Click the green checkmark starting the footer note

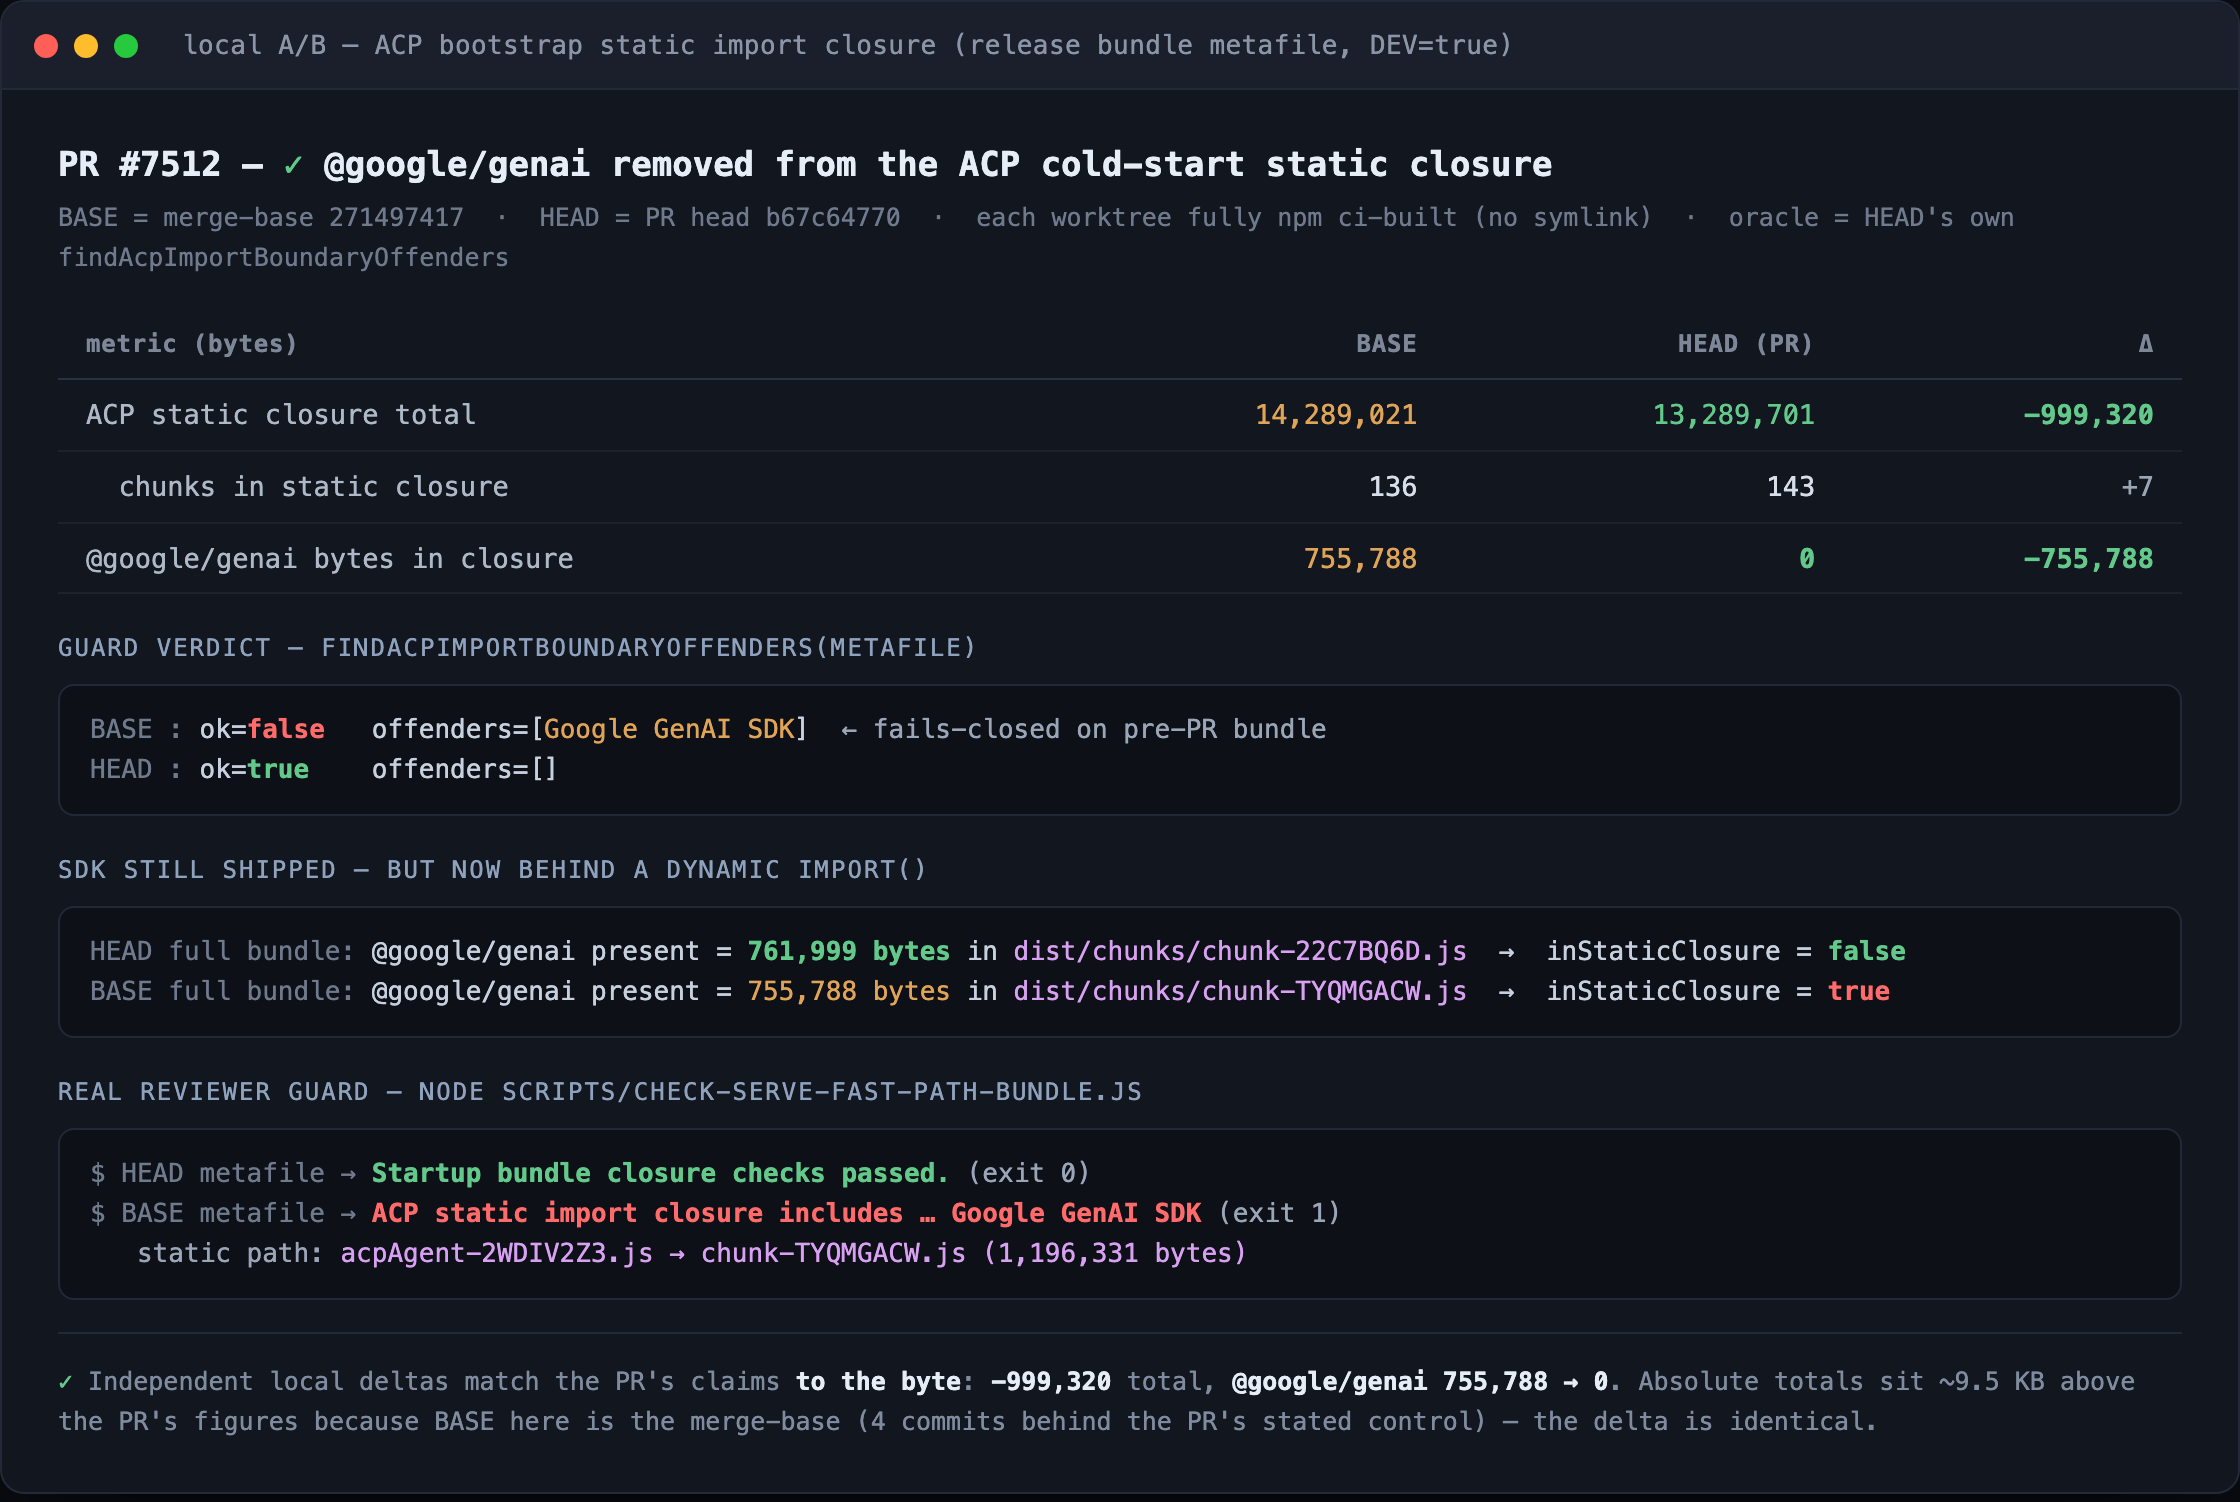pos(66,1382)
